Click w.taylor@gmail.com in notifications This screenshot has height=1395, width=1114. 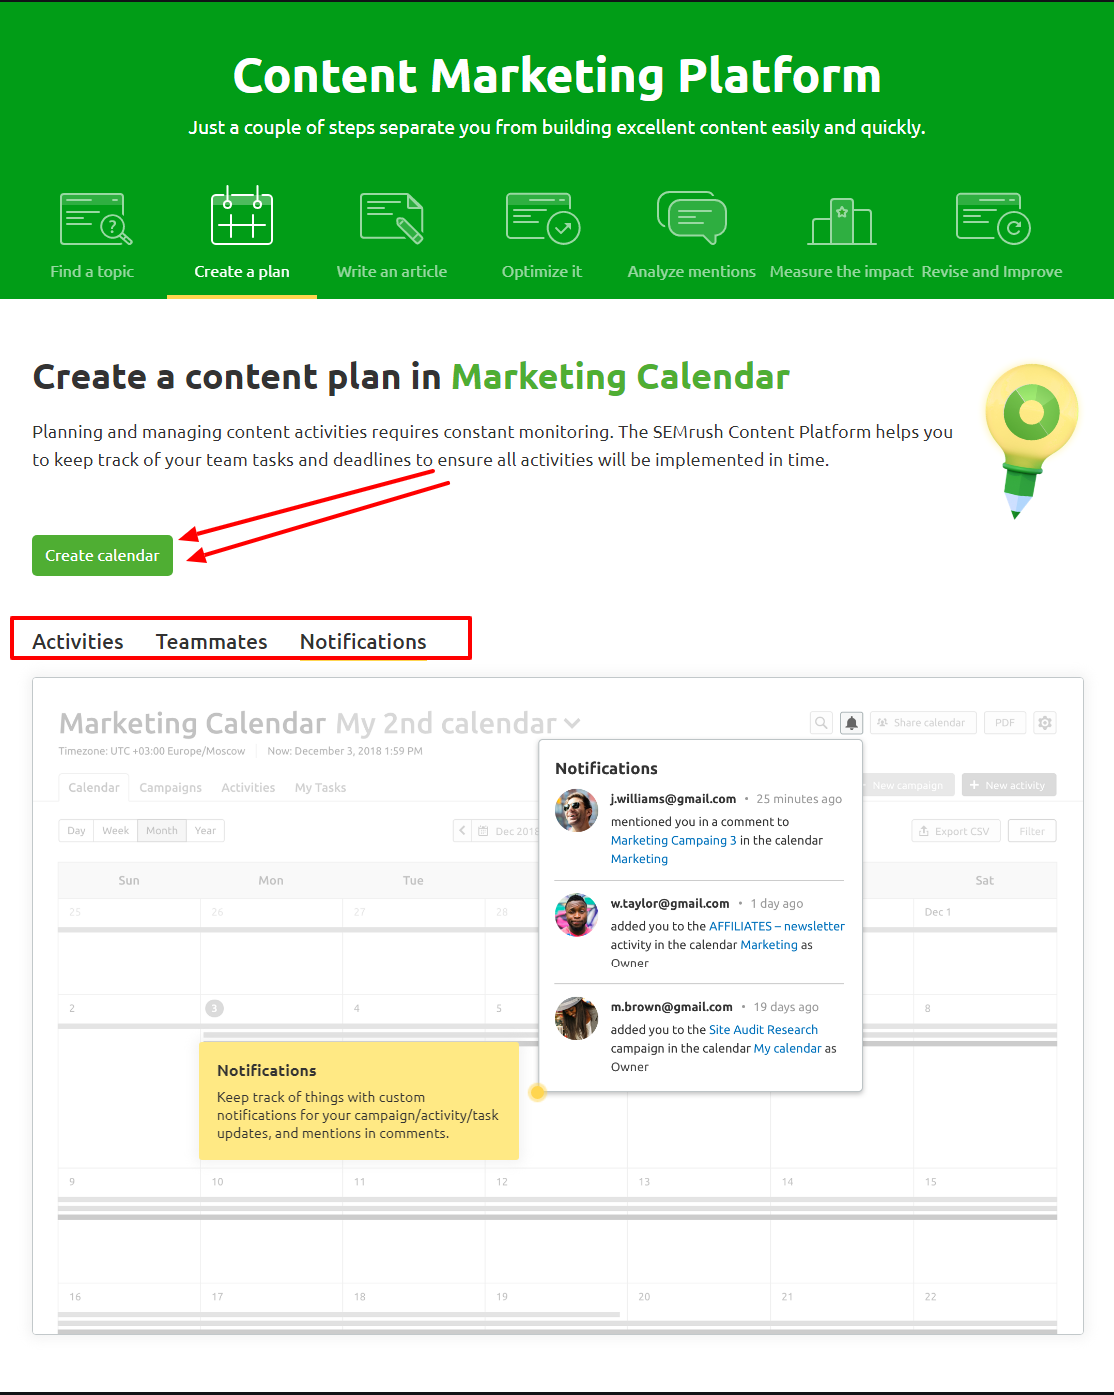(670, 904)
